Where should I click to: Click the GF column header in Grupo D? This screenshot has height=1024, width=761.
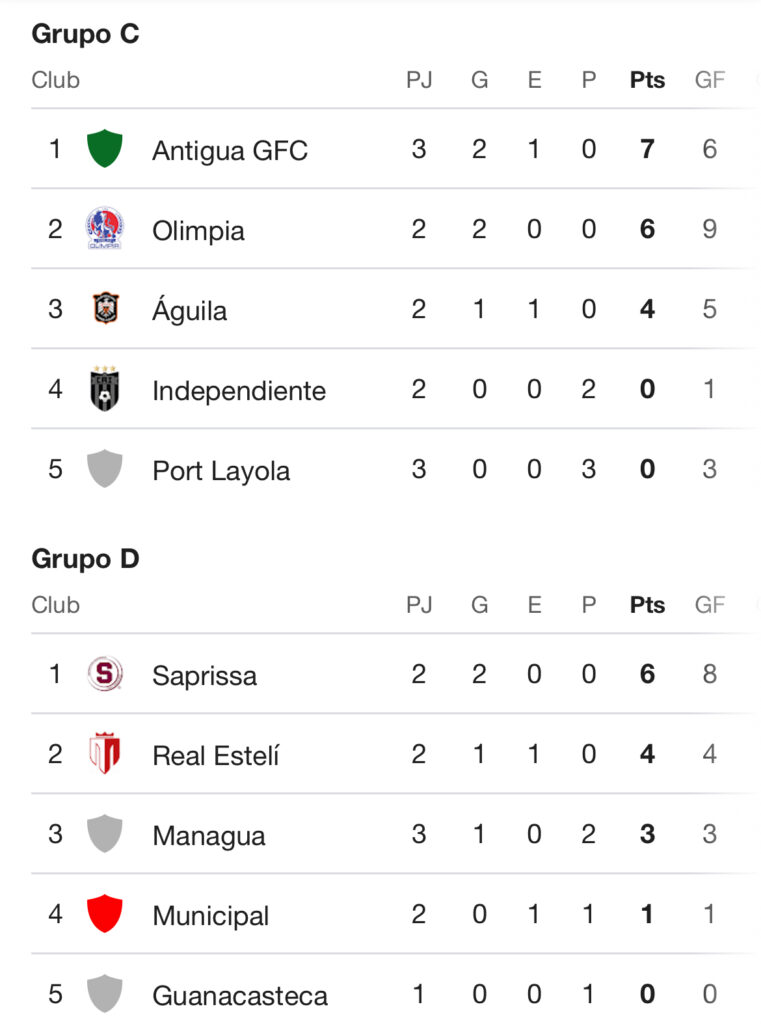pyautogui.click(x=709, y=605)
